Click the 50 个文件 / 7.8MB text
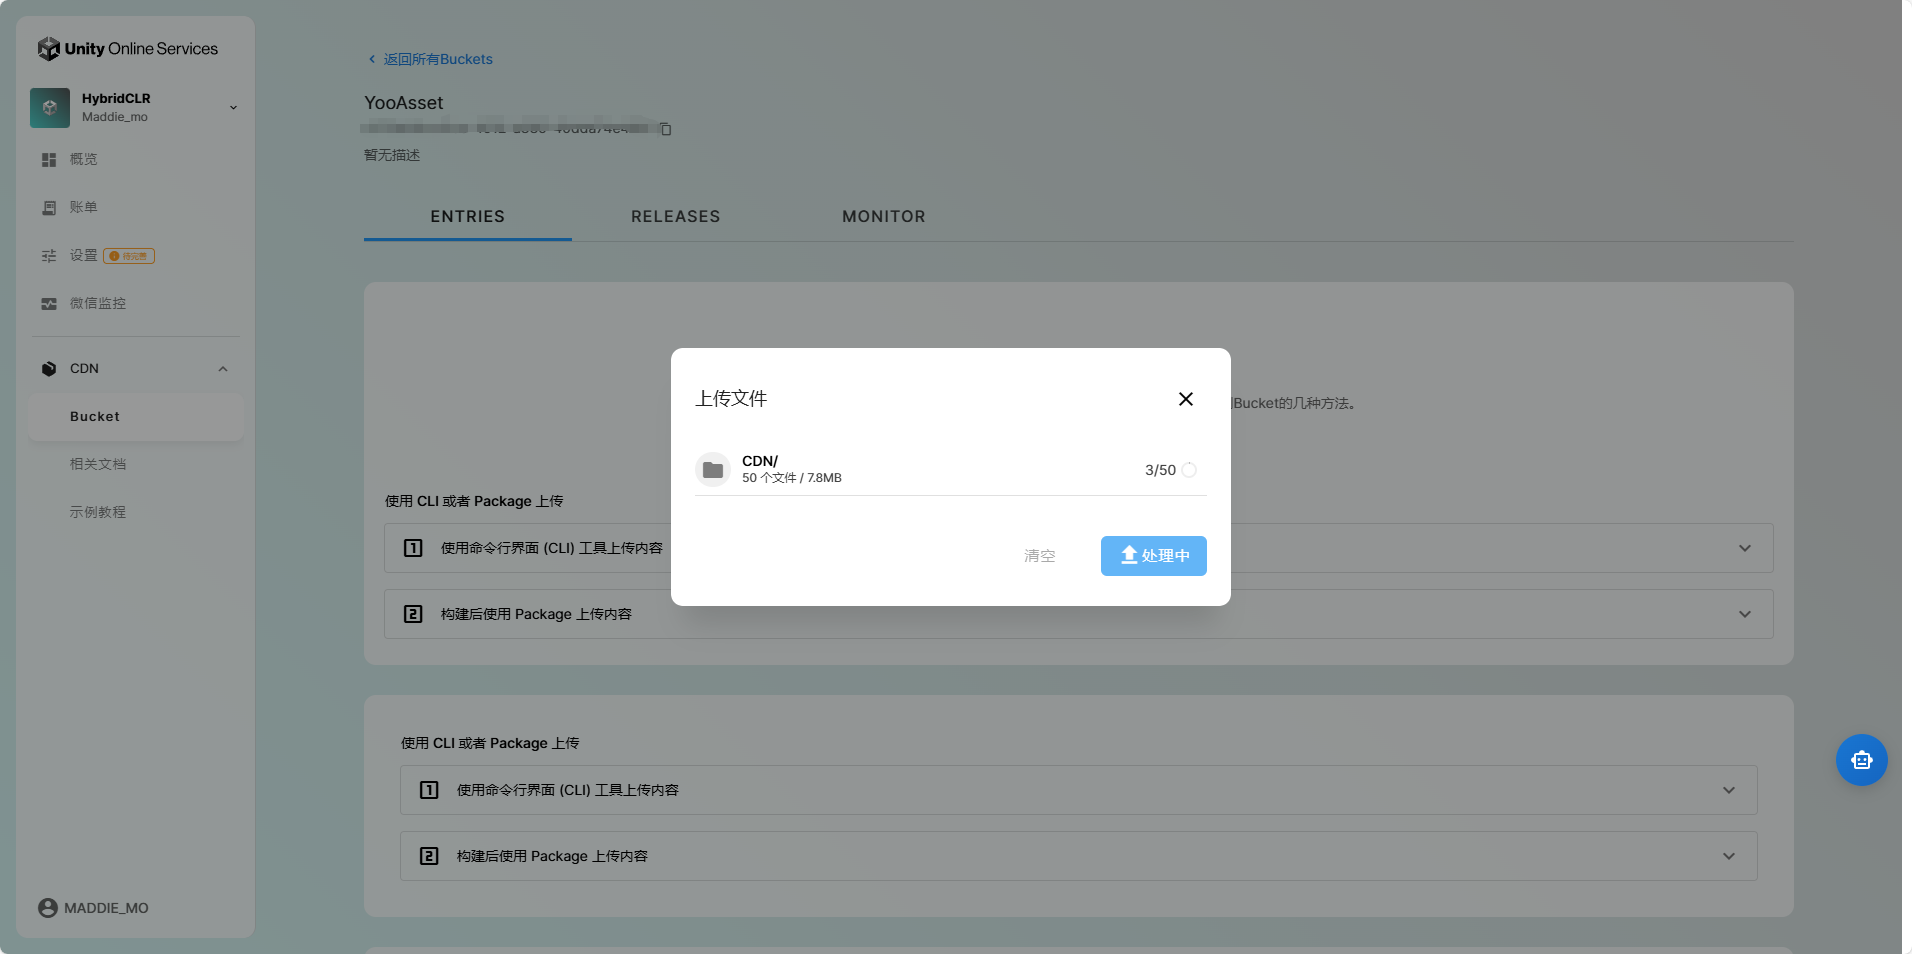The width and height of the screenshot is (1912, 954). (792, 478)
